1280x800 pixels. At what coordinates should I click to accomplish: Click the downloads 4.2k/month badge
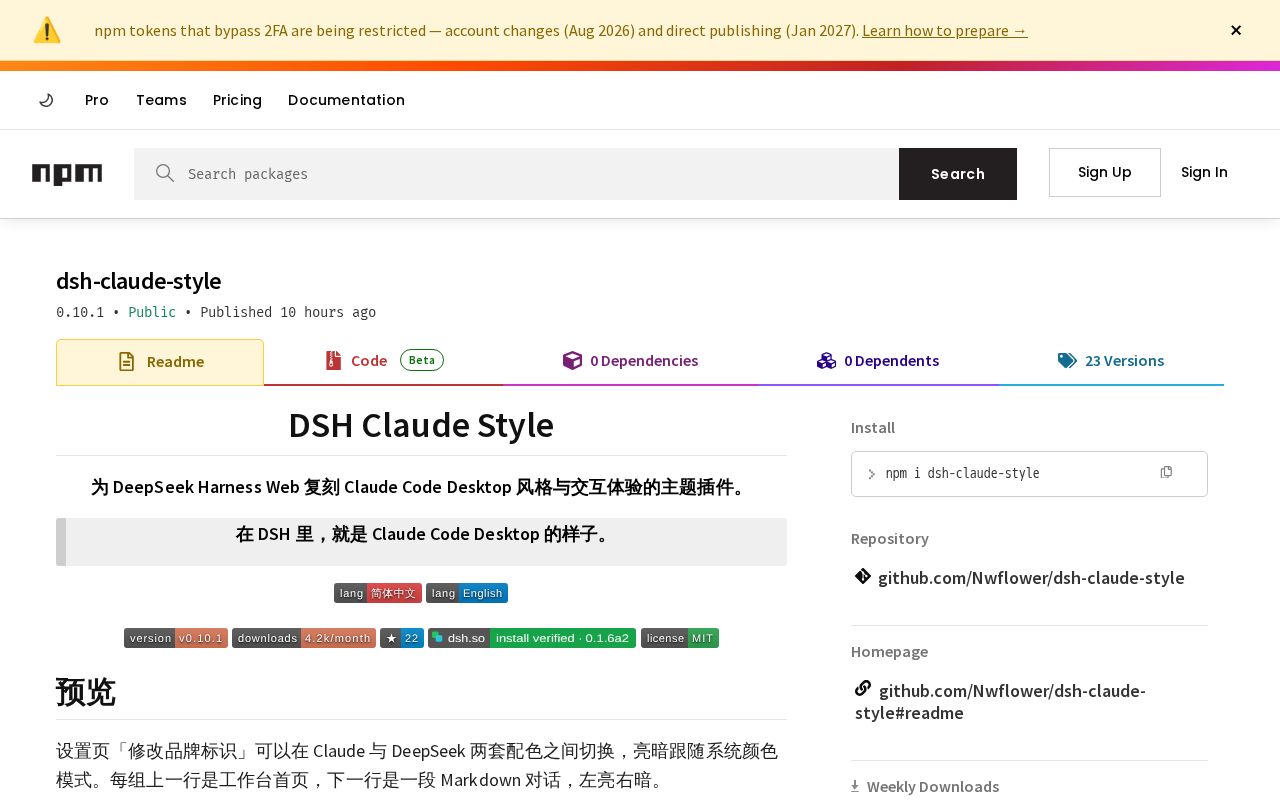pyautogui.click(x=304, y=638)
